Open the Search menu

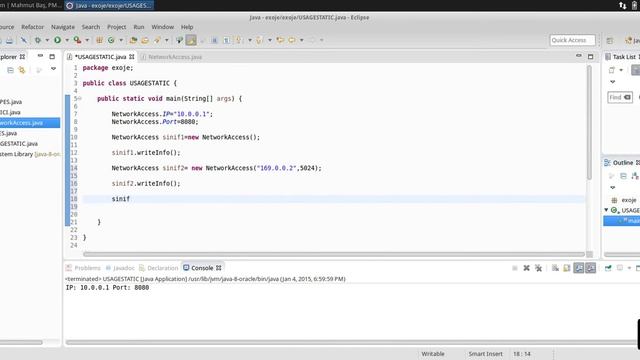[91, 27]
